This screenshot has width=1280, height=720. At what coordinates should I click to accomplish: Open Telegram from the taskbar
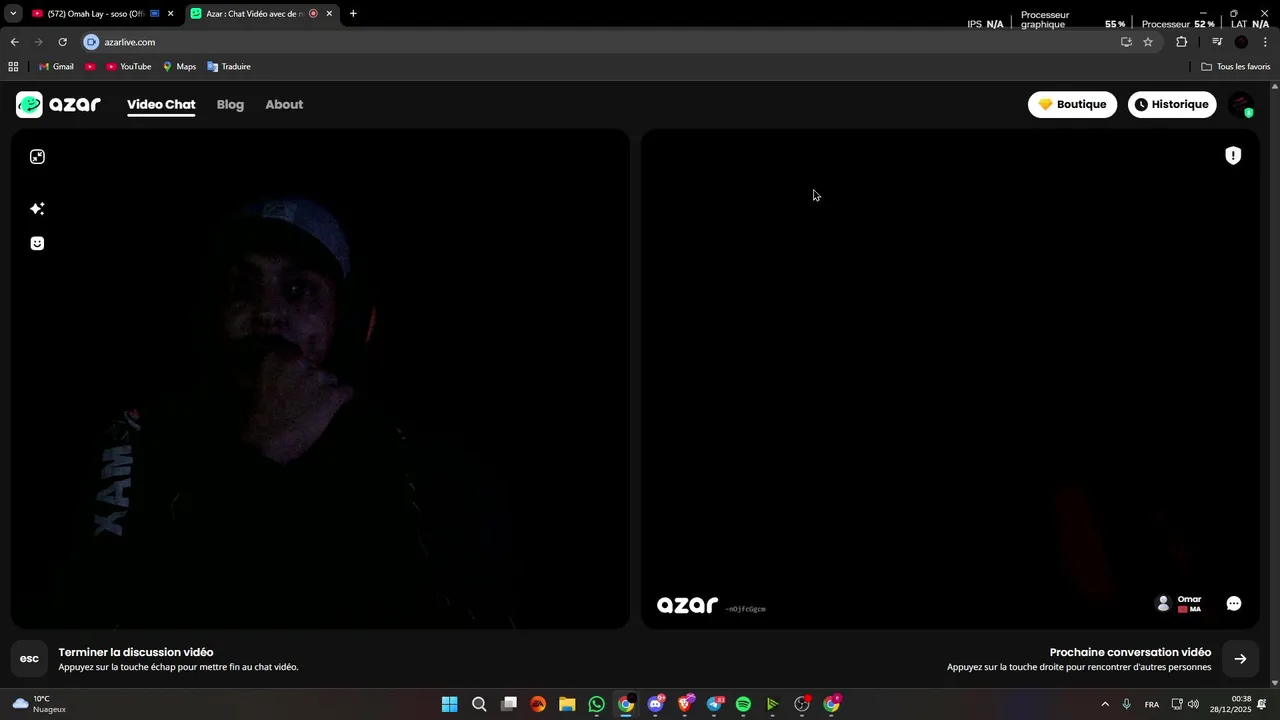[x=714, y=704]
